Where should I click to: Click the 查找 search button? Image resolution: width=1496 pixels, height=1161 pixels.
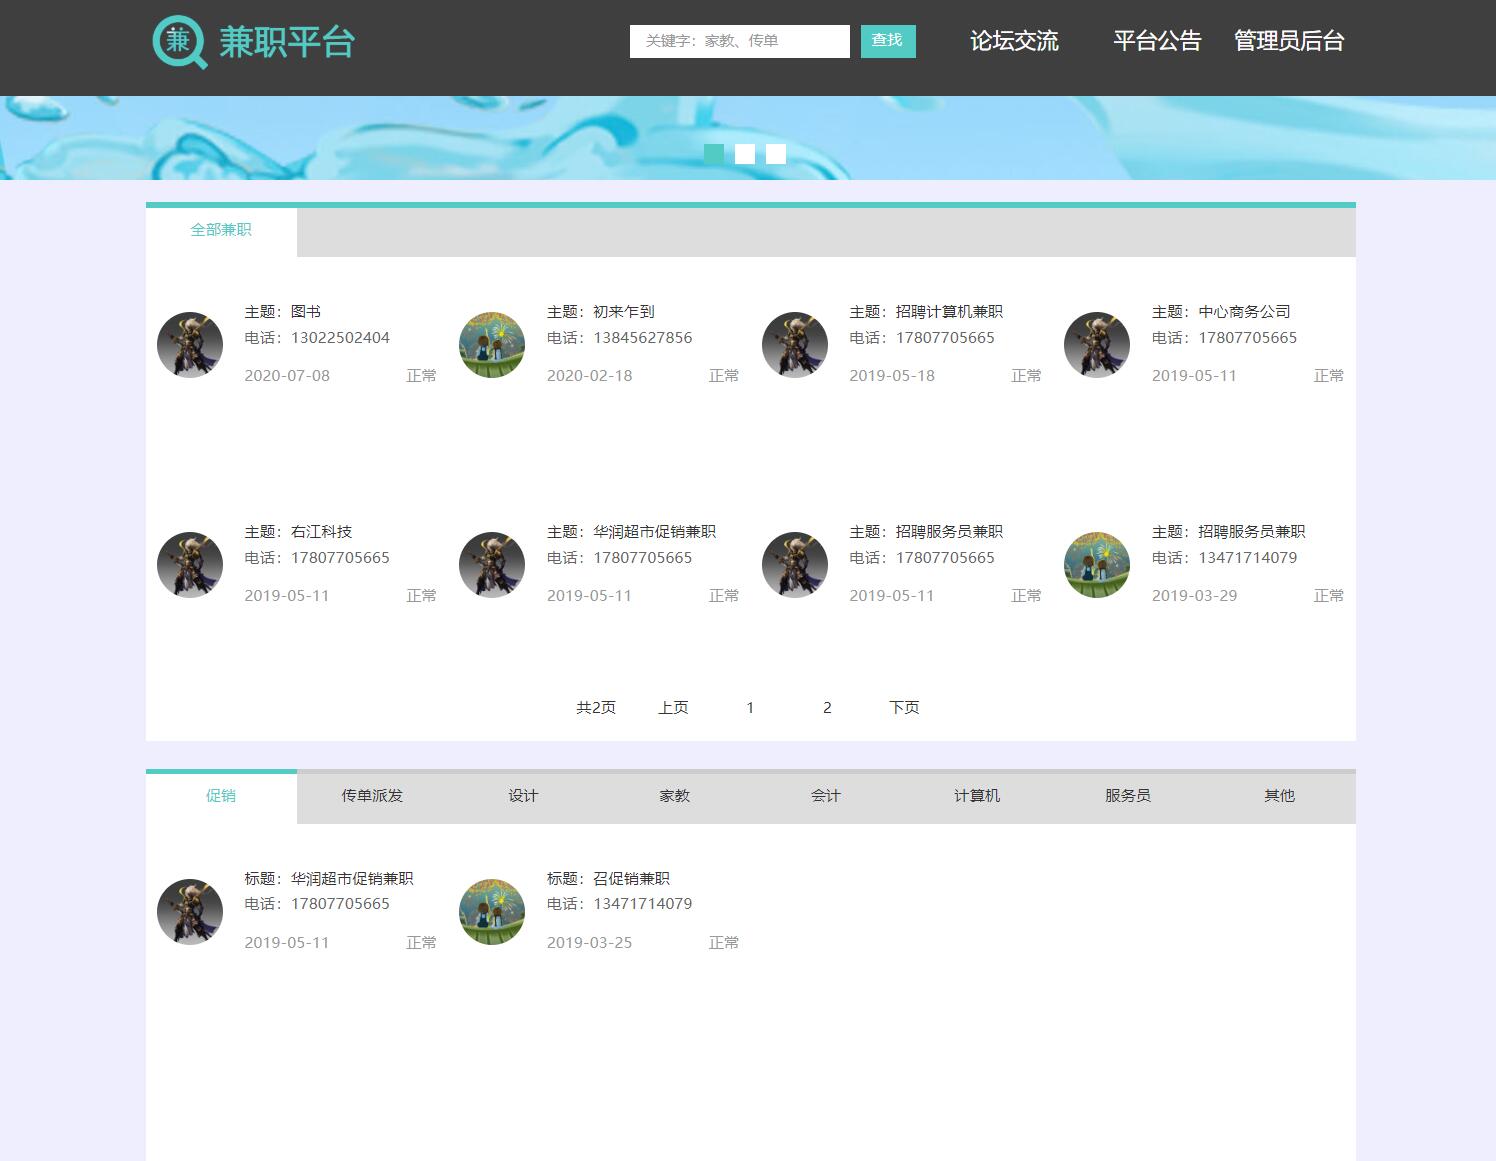pyautogui.click(x=888, y=41)
